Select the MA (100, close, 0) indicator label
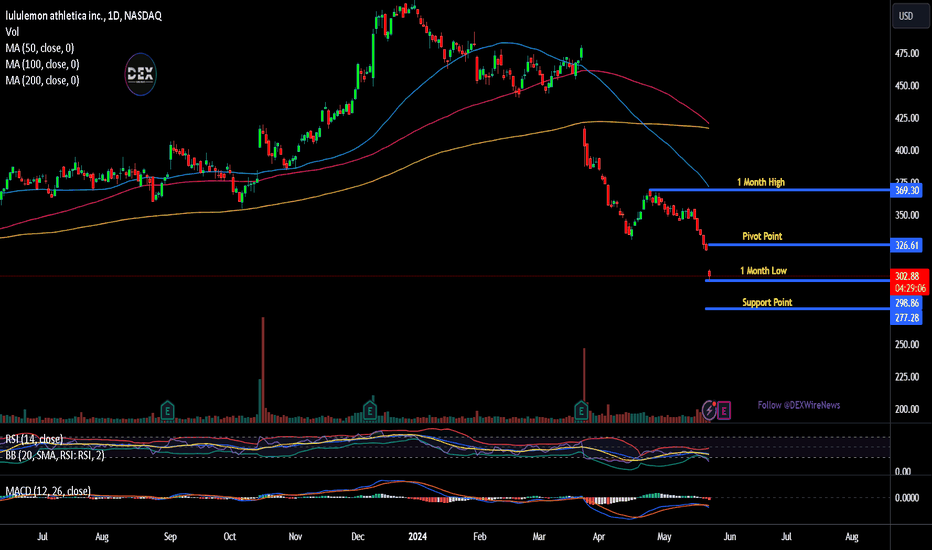932x550 pixels. (42, 64)
